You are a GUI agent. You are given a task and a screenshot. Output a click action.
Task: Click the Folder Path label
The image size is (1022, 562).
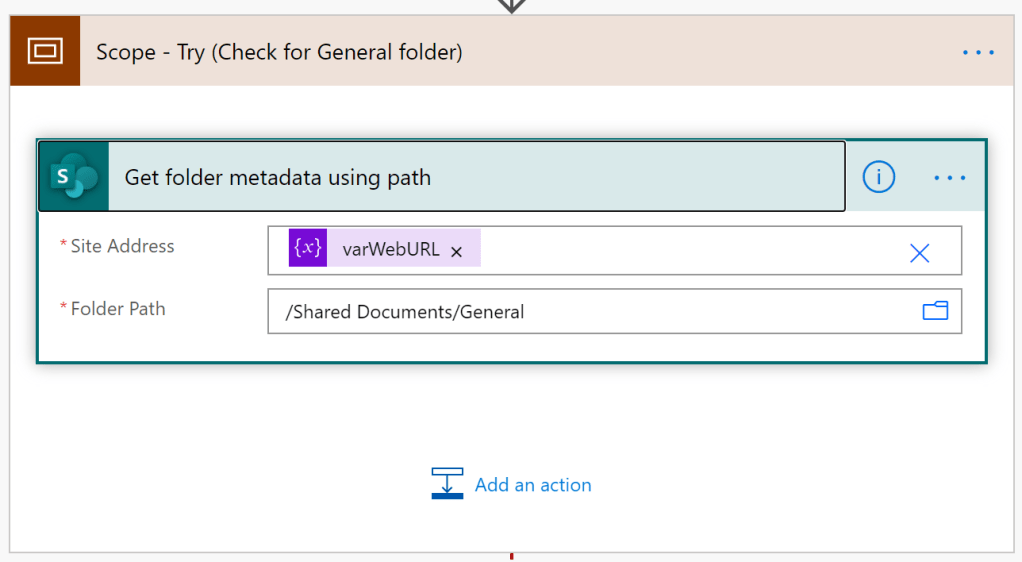pos(118,309)
